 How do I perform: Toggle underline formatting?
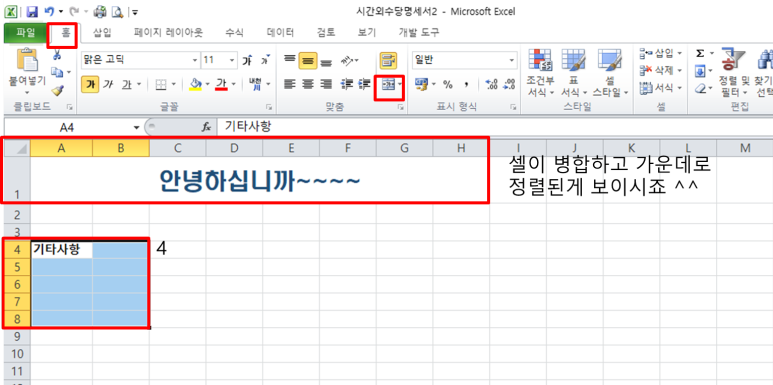coord(127,84)
